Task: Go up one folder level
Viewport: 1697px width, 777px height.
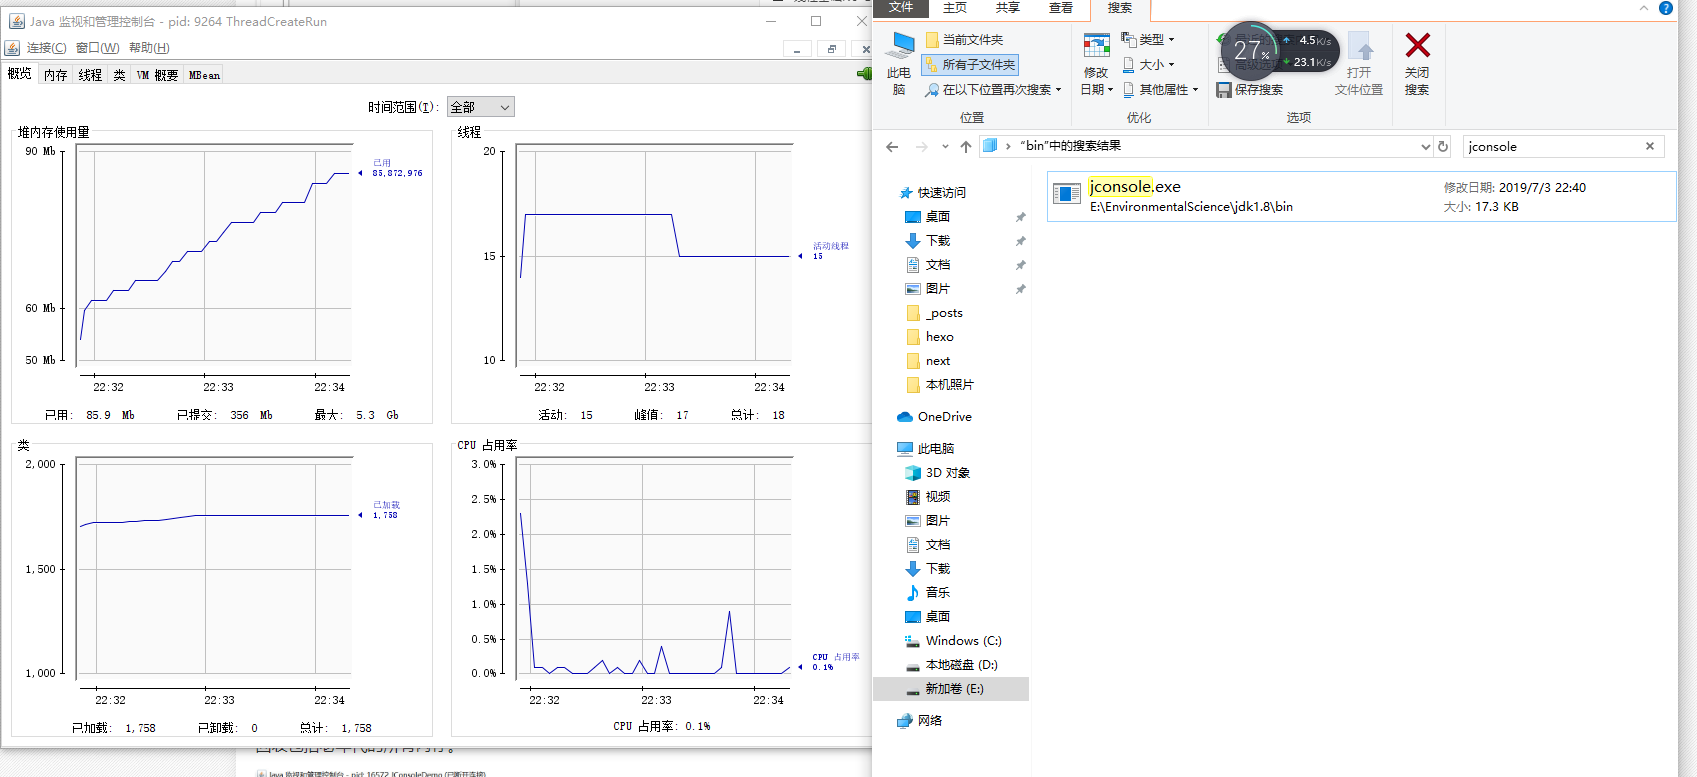Action: [966, 147]
